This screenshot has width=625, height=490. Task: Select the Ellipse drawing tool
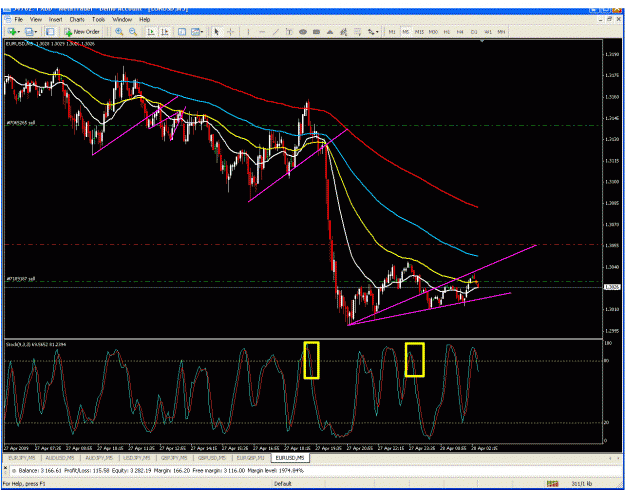click(x=303, y=32)
